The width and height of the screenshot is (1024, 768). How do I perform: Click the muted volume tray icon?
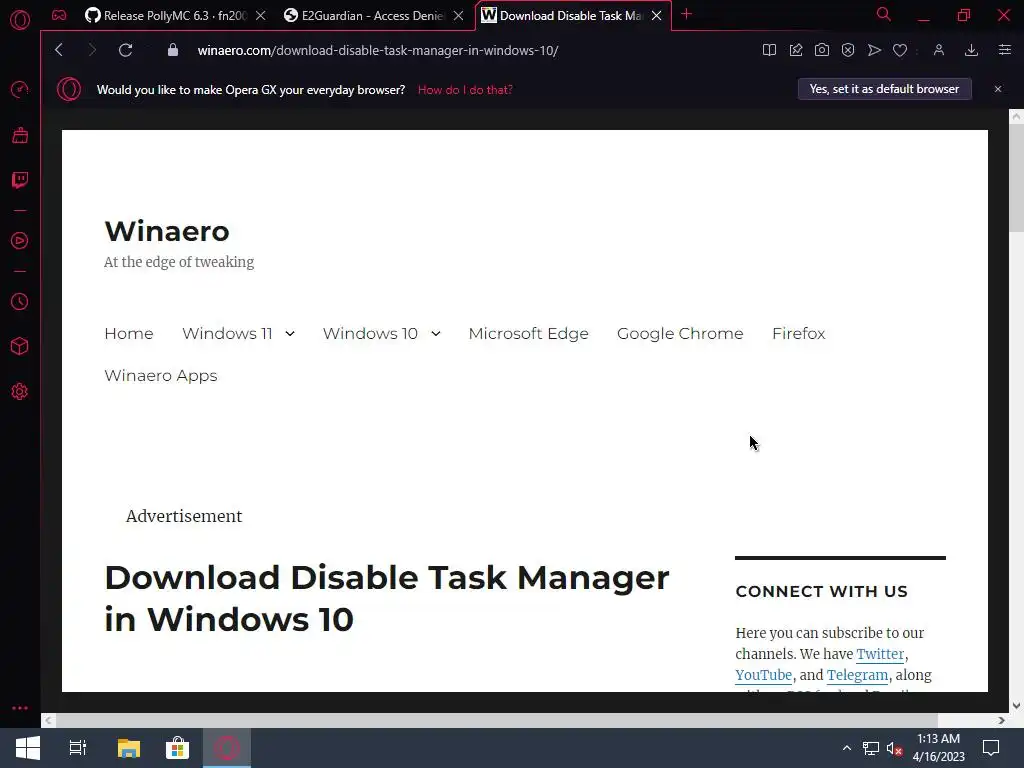(x=894, y=748)
